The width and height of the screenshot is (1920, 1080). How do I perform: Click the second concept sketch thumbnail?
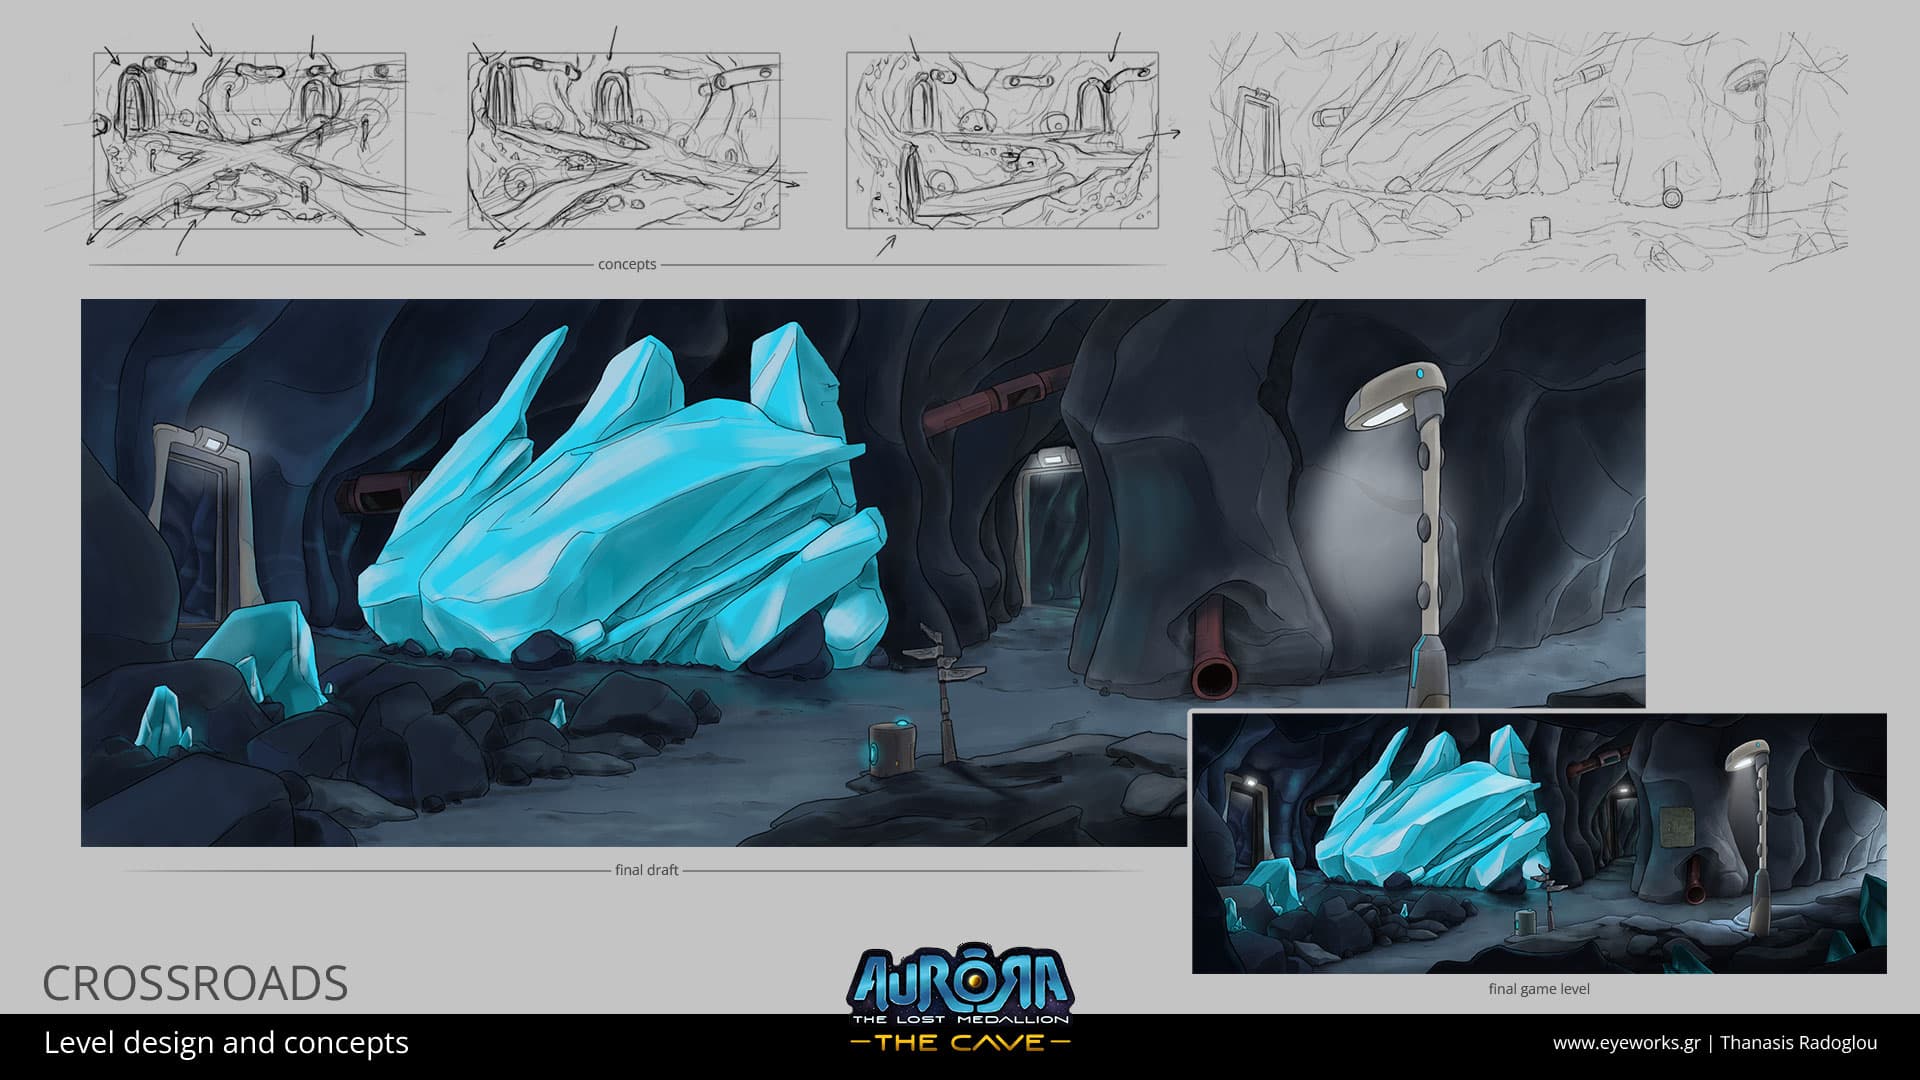(623, 141)
